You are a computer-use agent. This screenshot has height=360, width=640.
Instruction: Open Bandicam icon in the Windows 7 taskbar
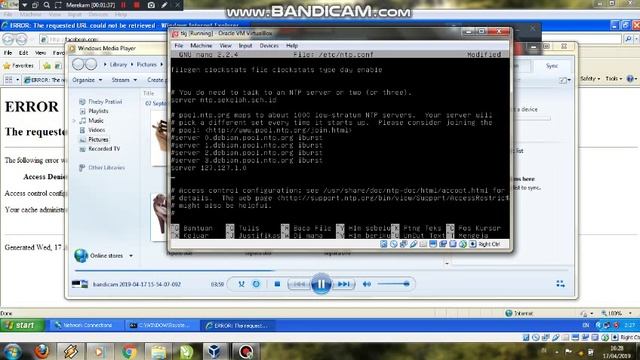(245, 351)
